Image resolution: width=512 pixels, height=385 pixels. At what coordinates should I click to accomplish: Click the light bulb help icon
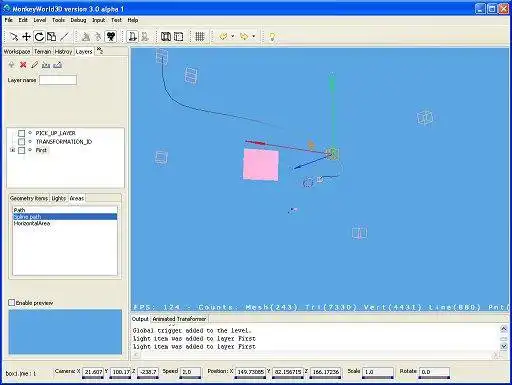pos(272,37)
